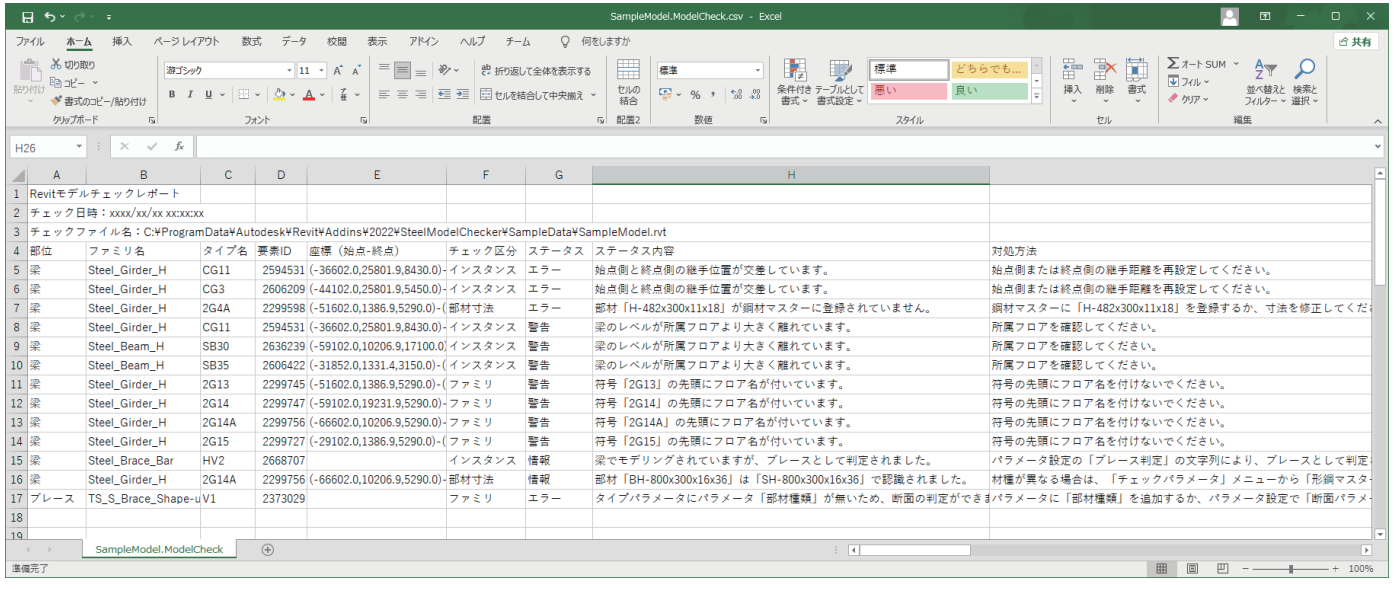Toggle Bold formatting
The height and width of the screenshot is (589, 1399).
pyautogui.click(x=172, y=95)
